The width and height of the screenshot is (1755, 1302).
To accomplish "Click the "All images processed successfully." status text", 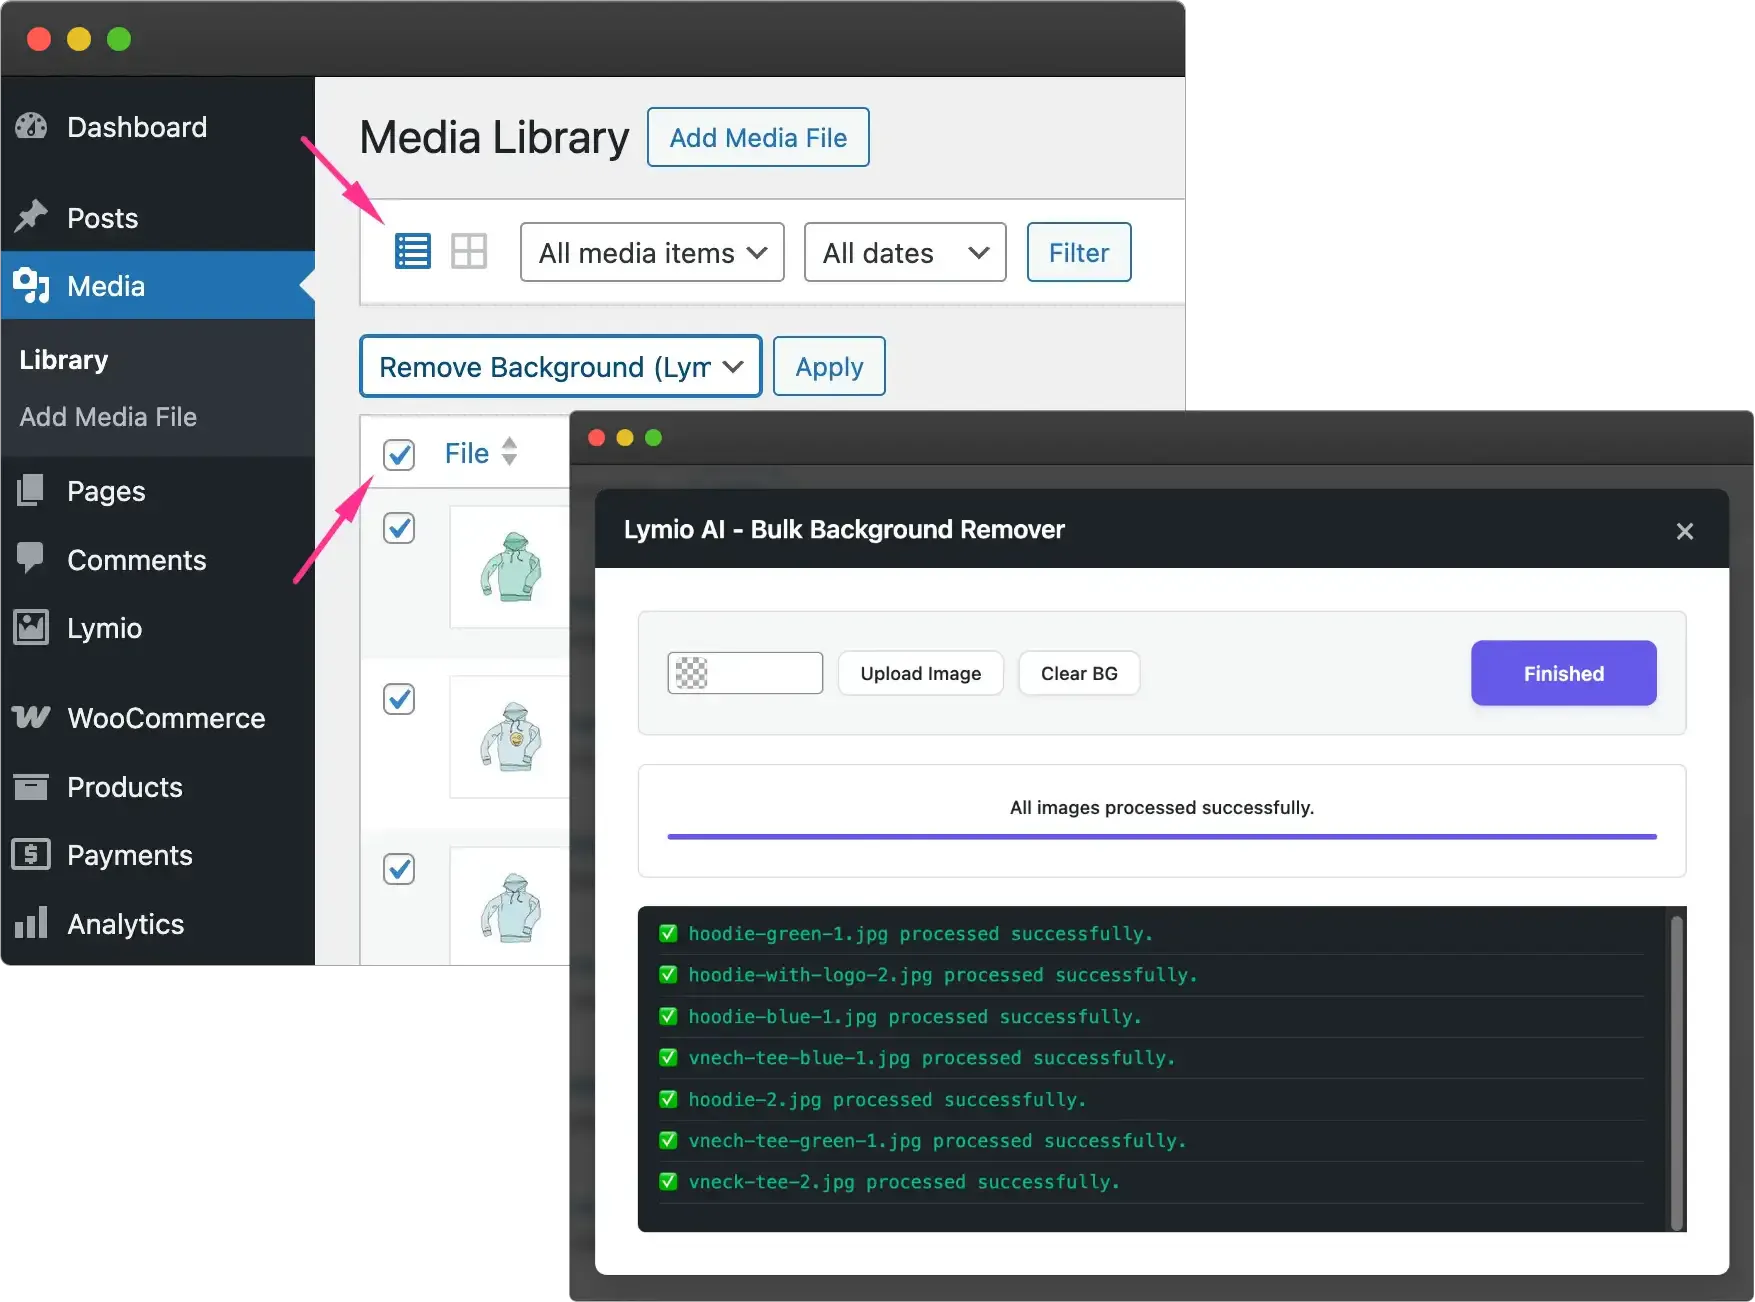I will tap(1161, 807).
